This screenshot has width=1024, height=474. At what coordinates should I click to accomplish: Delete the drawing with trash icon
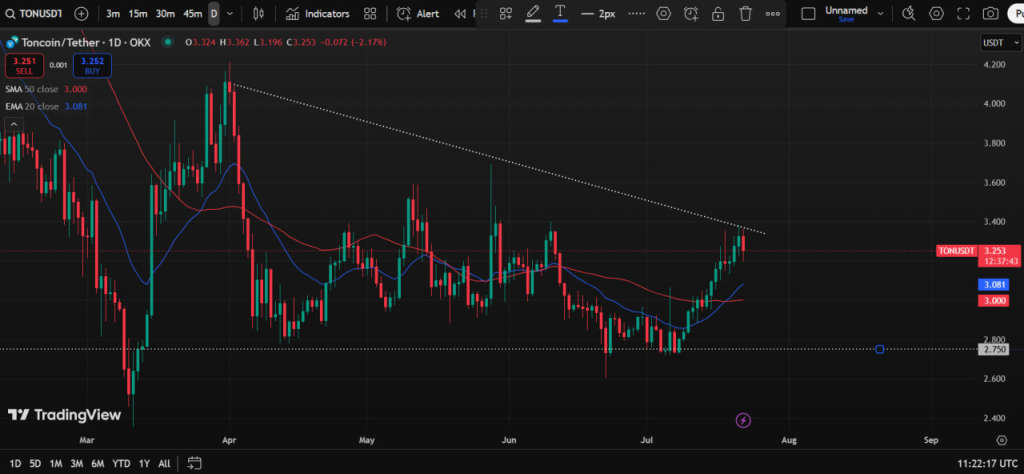pos(745,13)
